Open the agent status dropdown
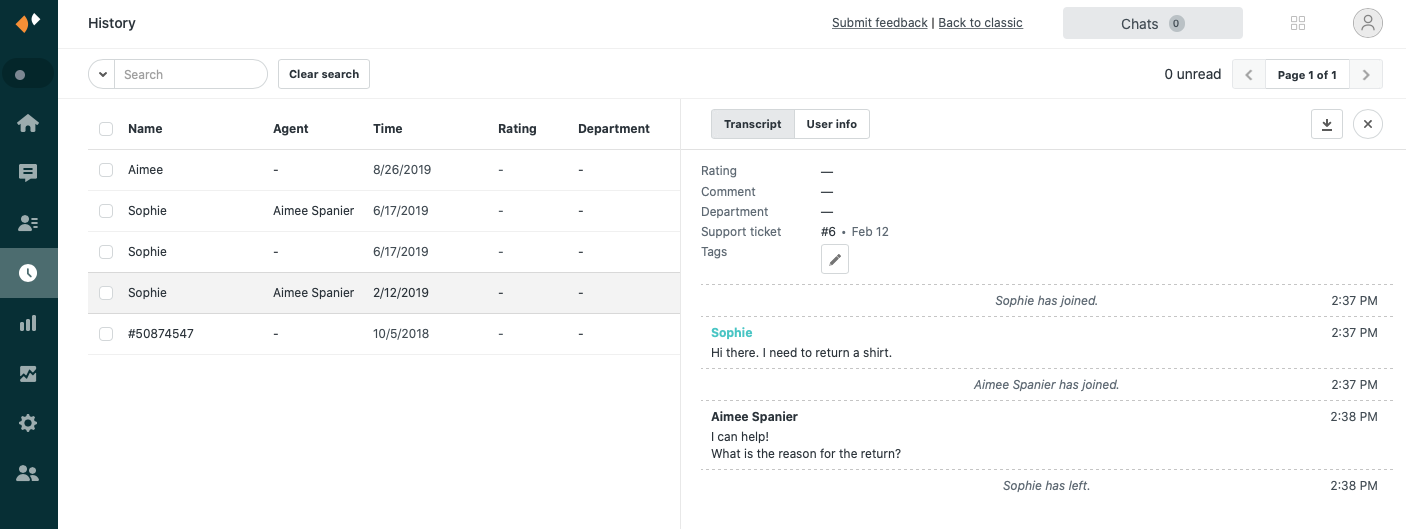The image size is (1406, 529). (28, 74)
